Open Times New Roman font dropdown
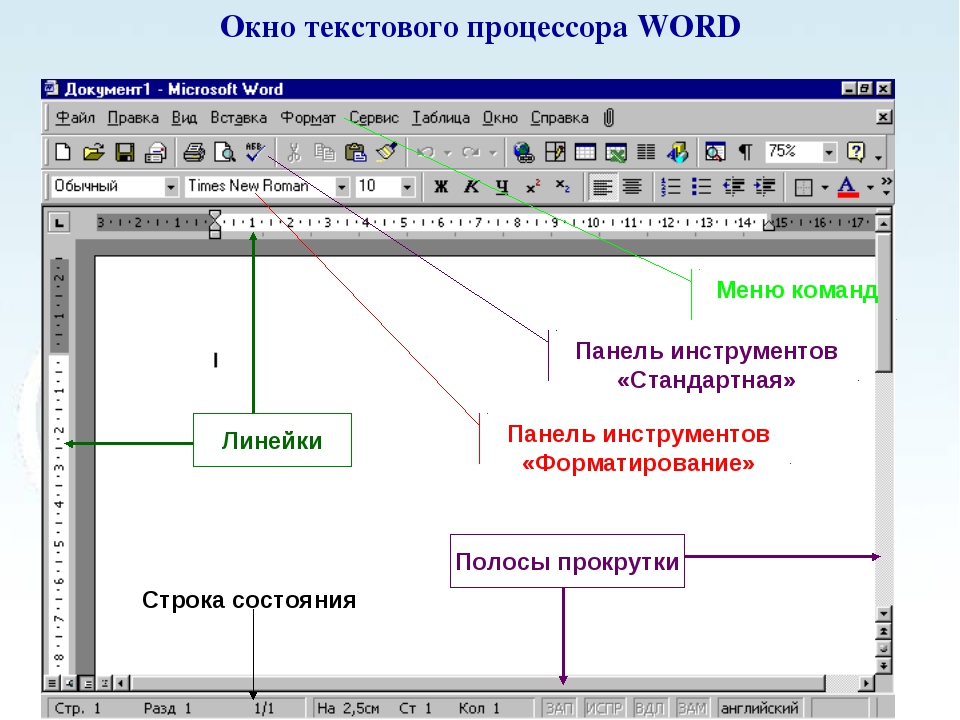 [342, 187]
